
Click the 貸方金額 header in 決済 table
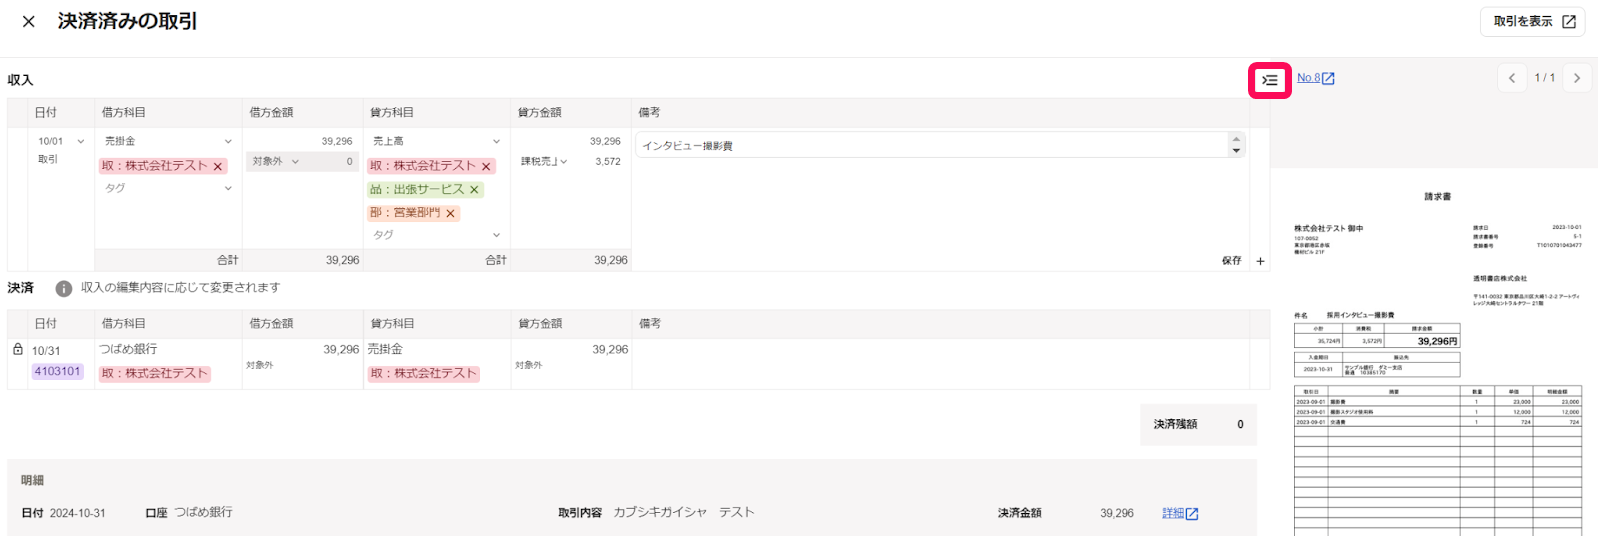tap(540, 324)
